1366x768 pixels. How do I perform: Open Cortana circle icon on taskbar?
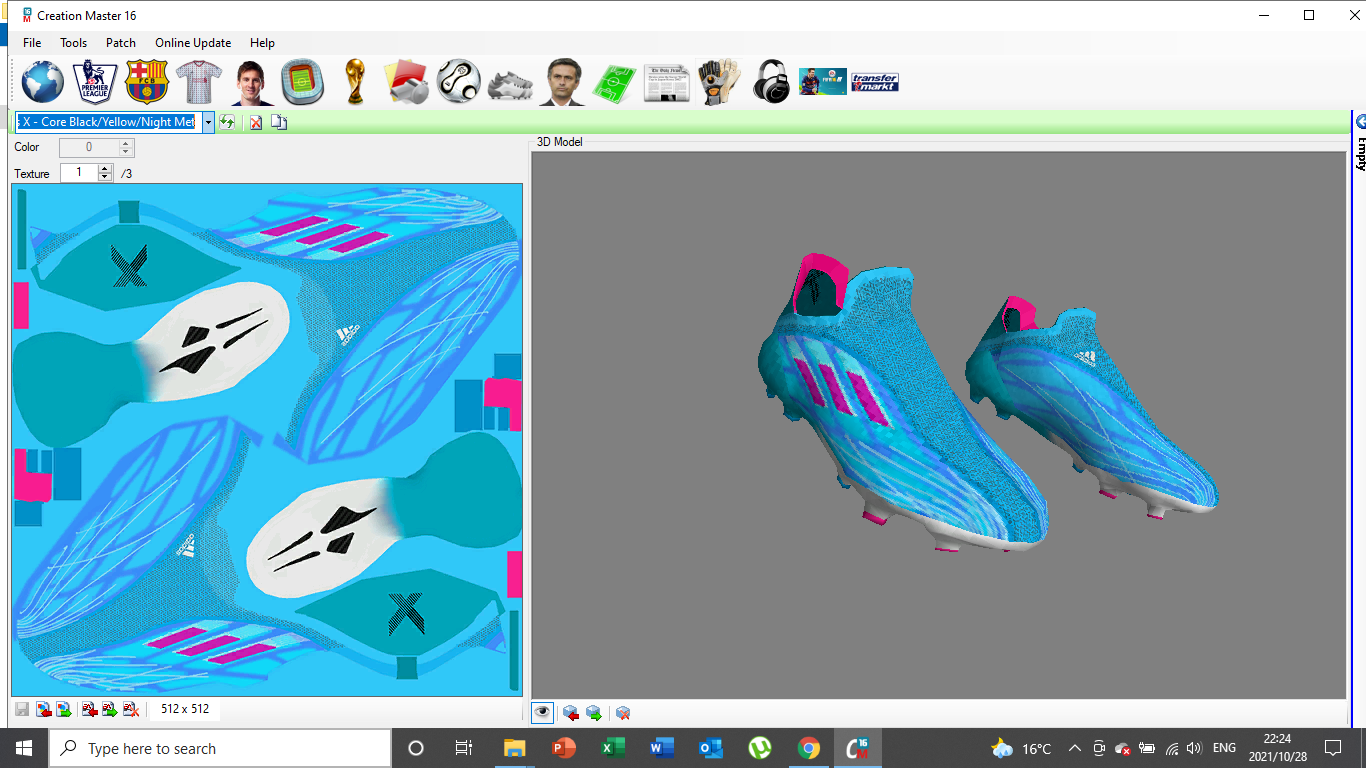click(x=416, y=748)
